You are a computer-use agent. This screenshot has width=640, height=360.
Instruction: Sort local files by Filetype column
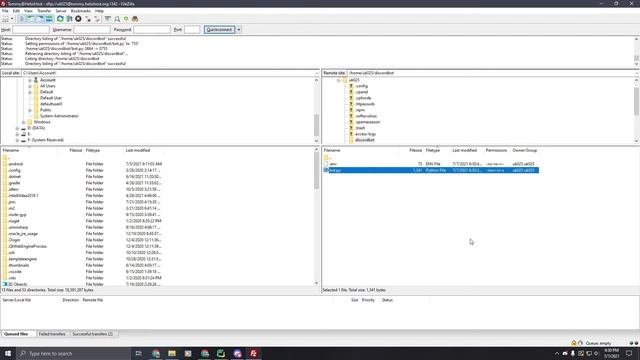pos(93,151)
